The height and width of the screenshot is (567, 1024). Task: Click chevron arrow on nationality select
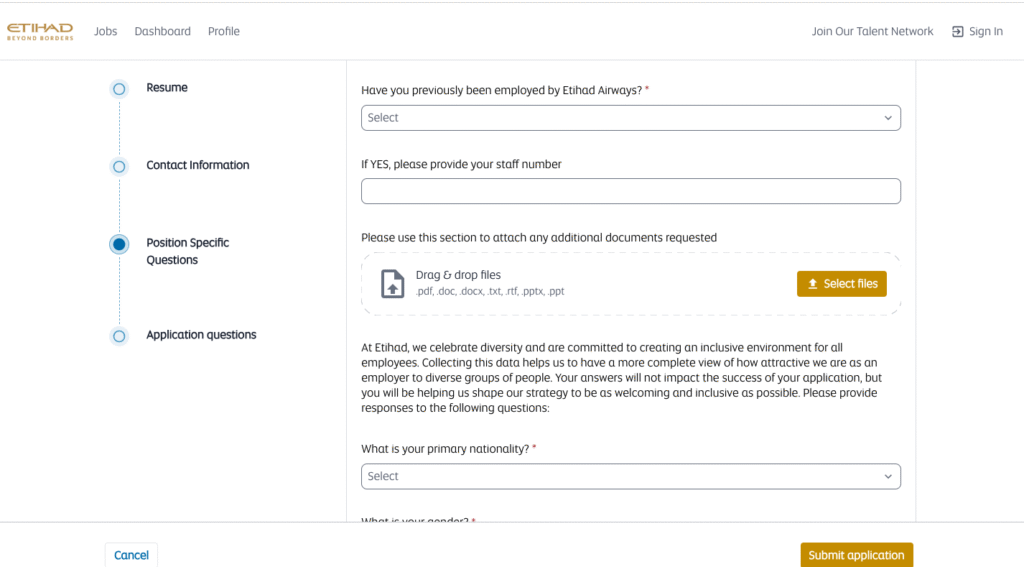pyautogui.click(x=887, y=477)
